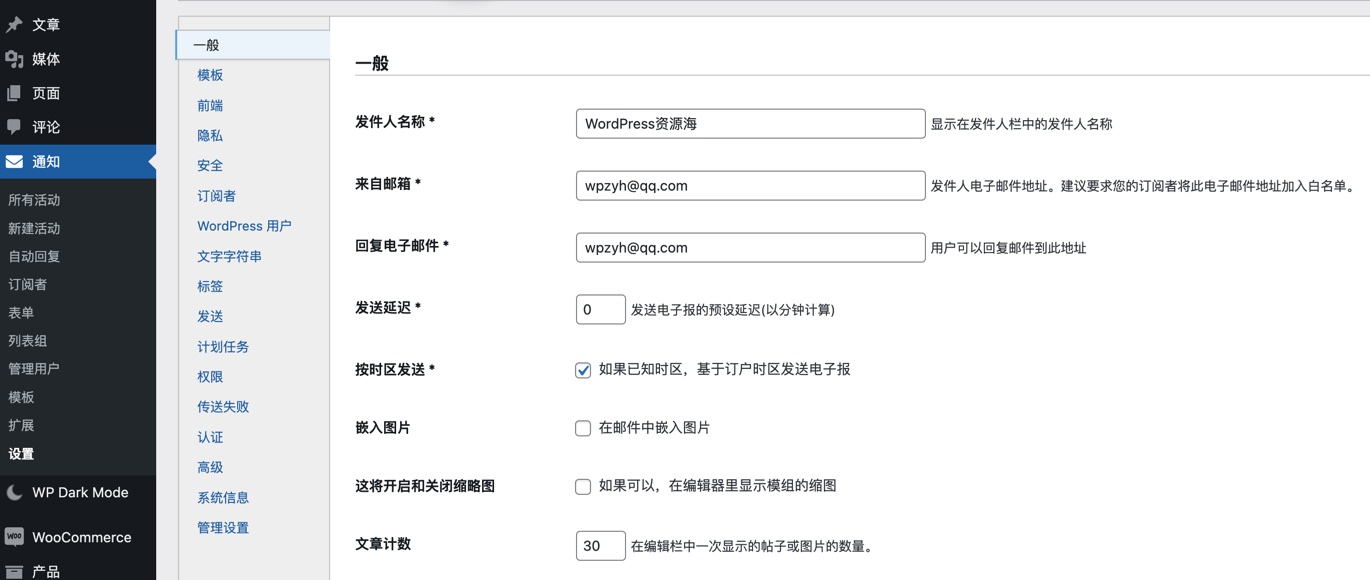Click the 发件人名称 input field
1370x580 pixels.
coord(750,124)
